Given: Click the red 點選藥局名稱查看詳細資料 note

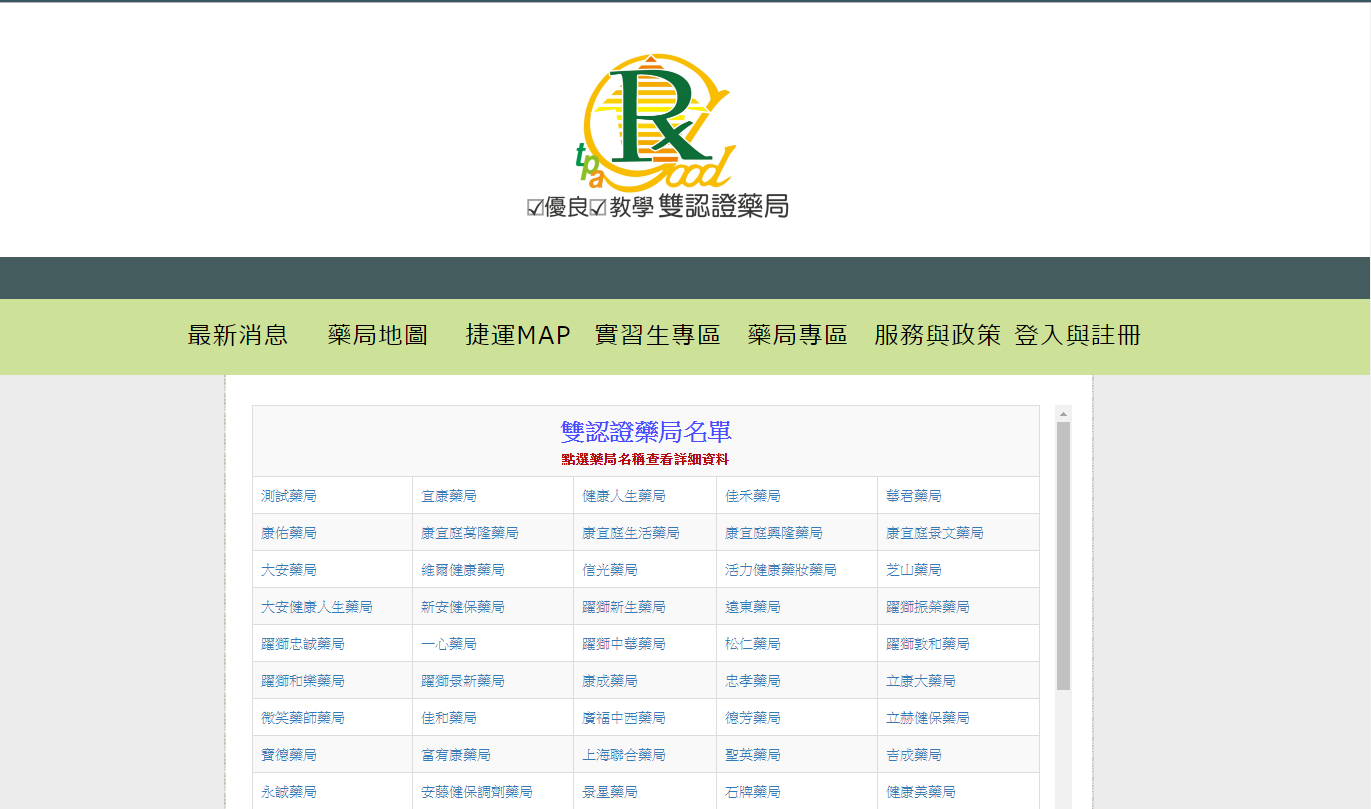Looking at the screenshot, I should pos(646,460).
